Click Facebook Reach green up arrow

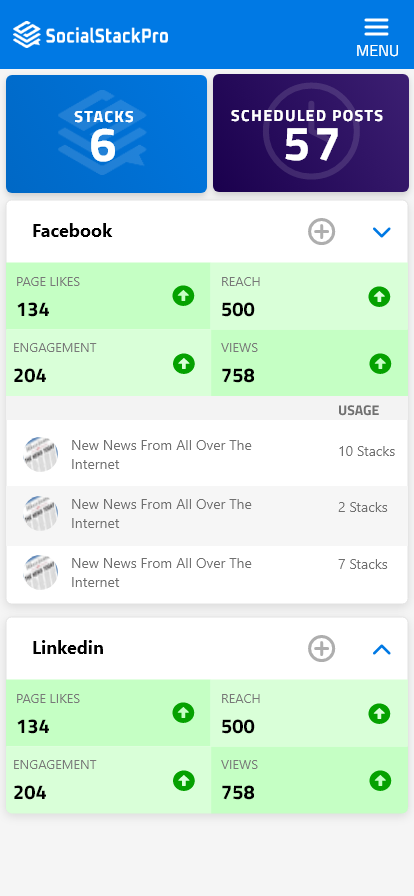point(379,297)
